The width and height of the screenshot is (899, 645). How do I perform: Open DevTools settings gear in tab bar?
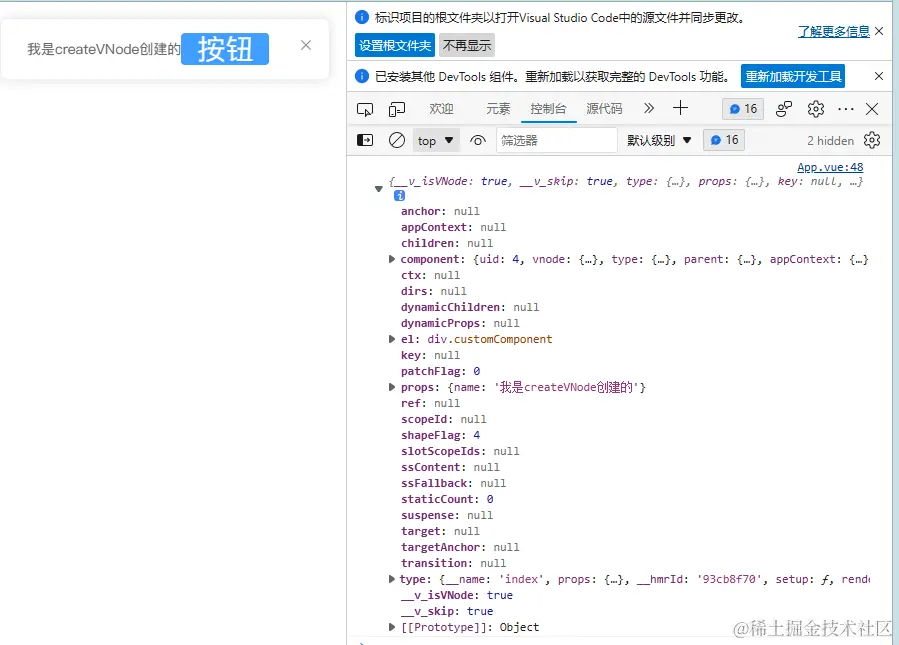coord(815,109)
